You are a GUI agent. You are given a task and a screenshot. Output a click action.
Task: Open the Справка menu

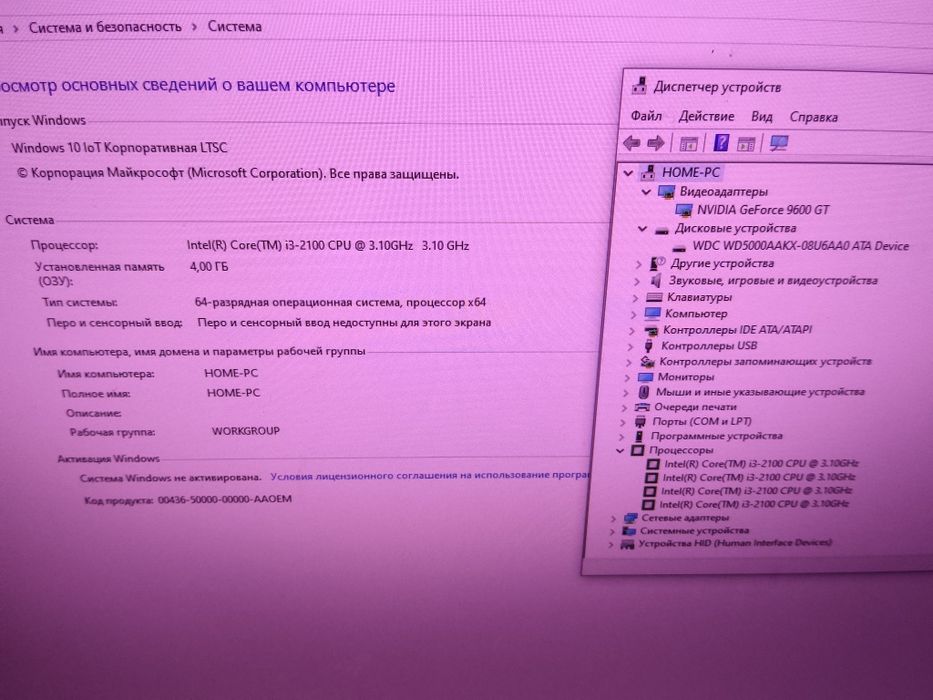pos(813,117)
